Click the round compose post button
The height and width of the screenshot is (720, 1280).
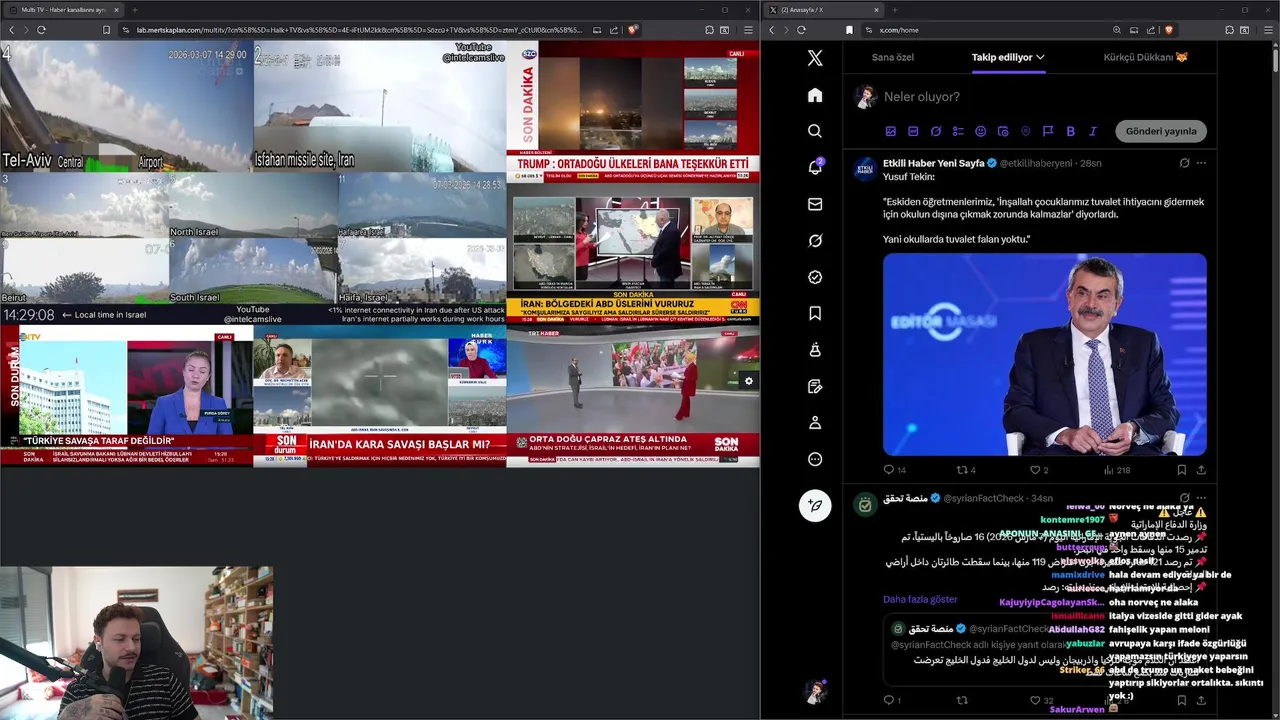pyautogui.click(x=815, y=505)
